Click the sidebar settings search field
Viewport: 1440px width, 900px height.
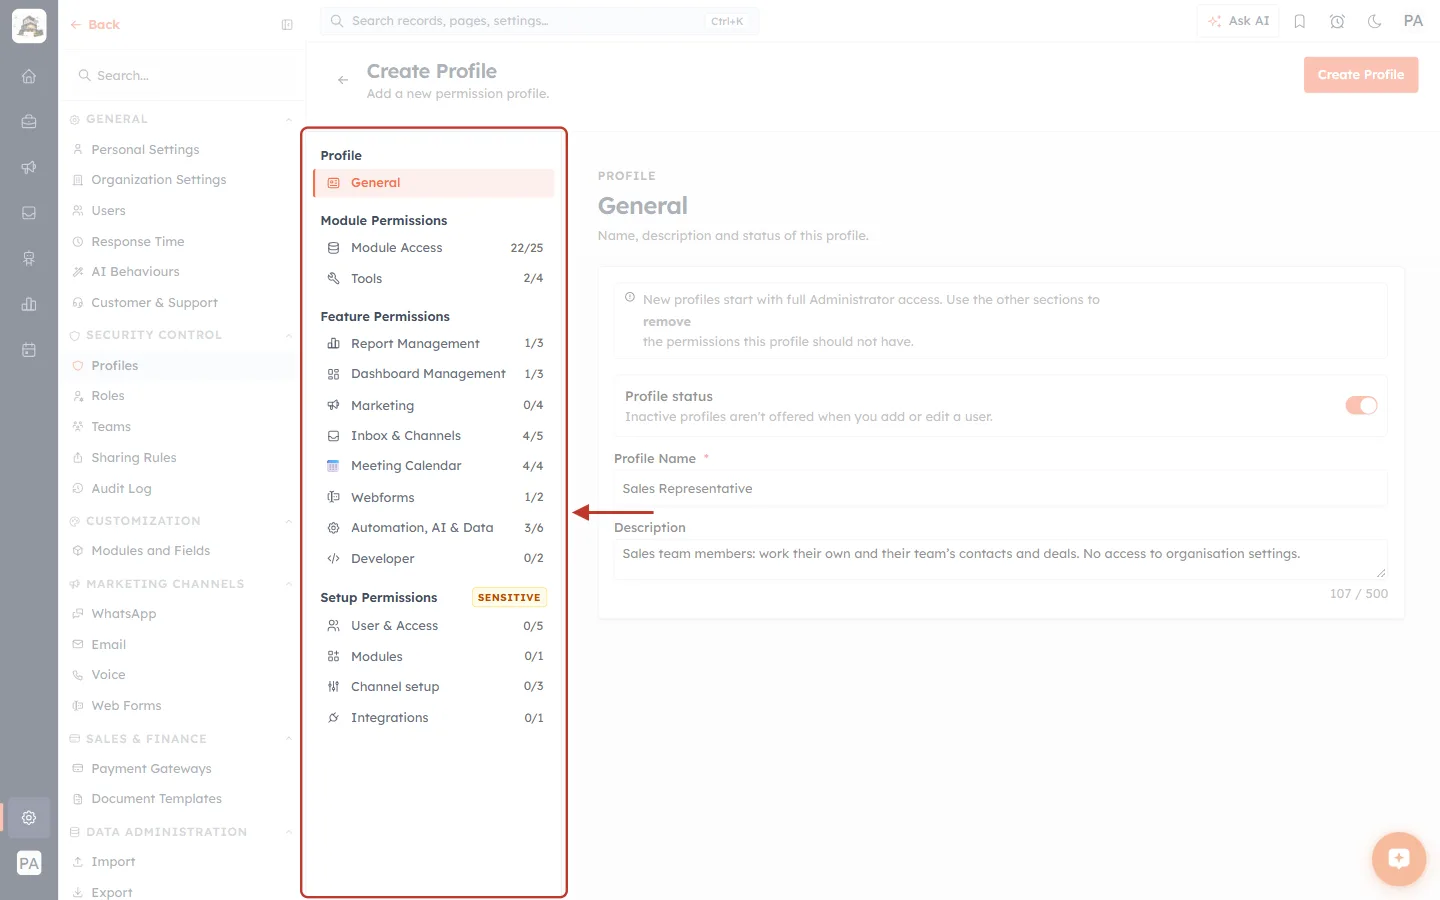click(x=182, y=76)
